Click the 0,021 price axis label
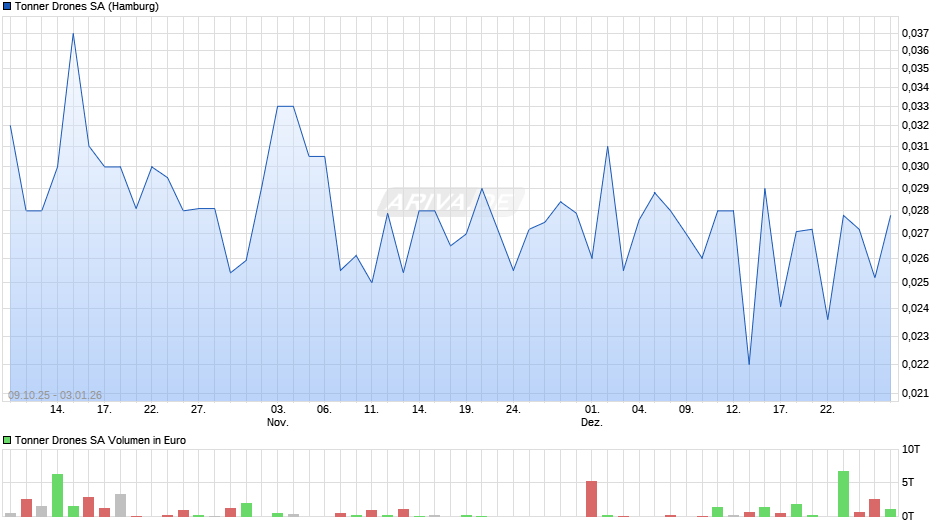Screen dimensions: 940x526 point(915,393)
